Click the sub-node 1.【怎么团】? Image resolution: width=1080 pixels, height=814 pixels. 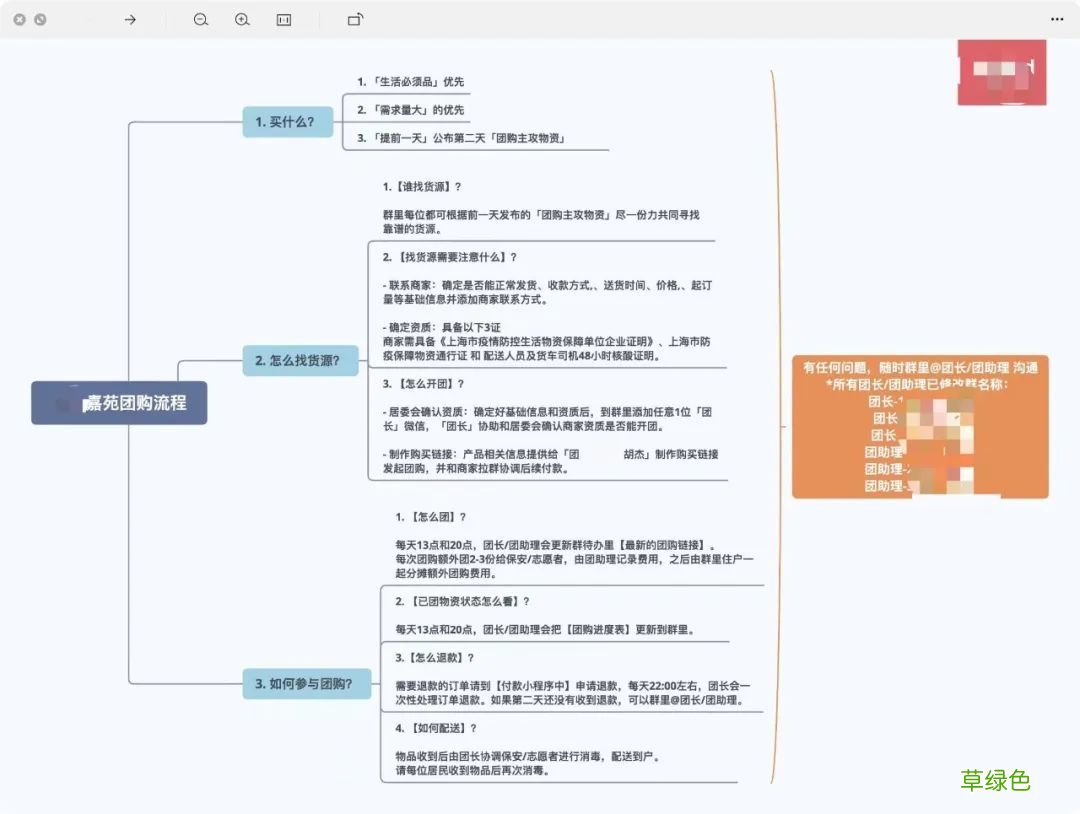430,517
